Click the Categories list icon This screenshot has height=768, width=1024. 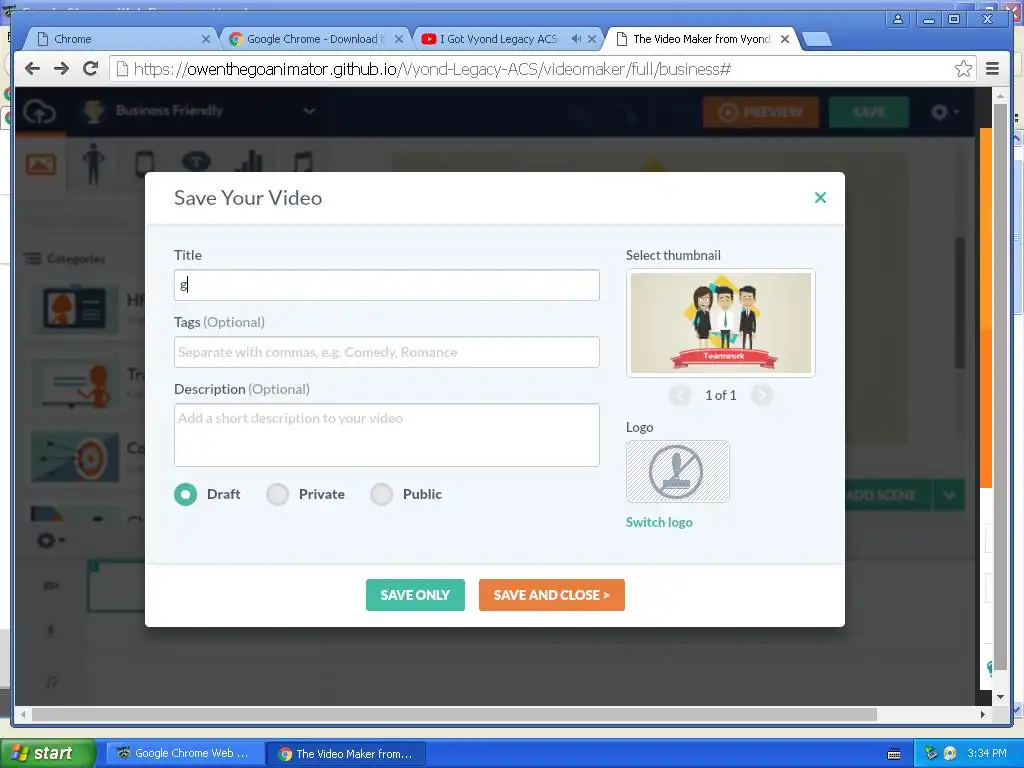click(x=32, y=259)
